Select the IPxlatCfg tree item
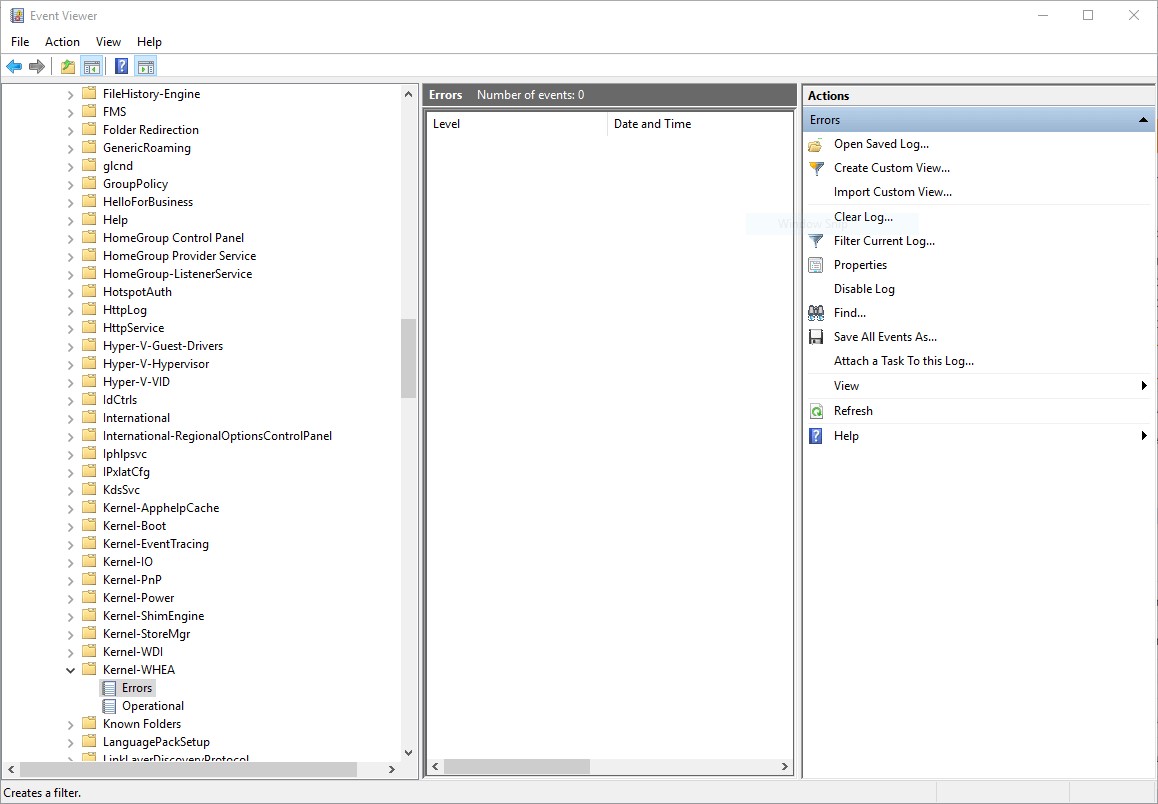 click(x=126, y=472)
